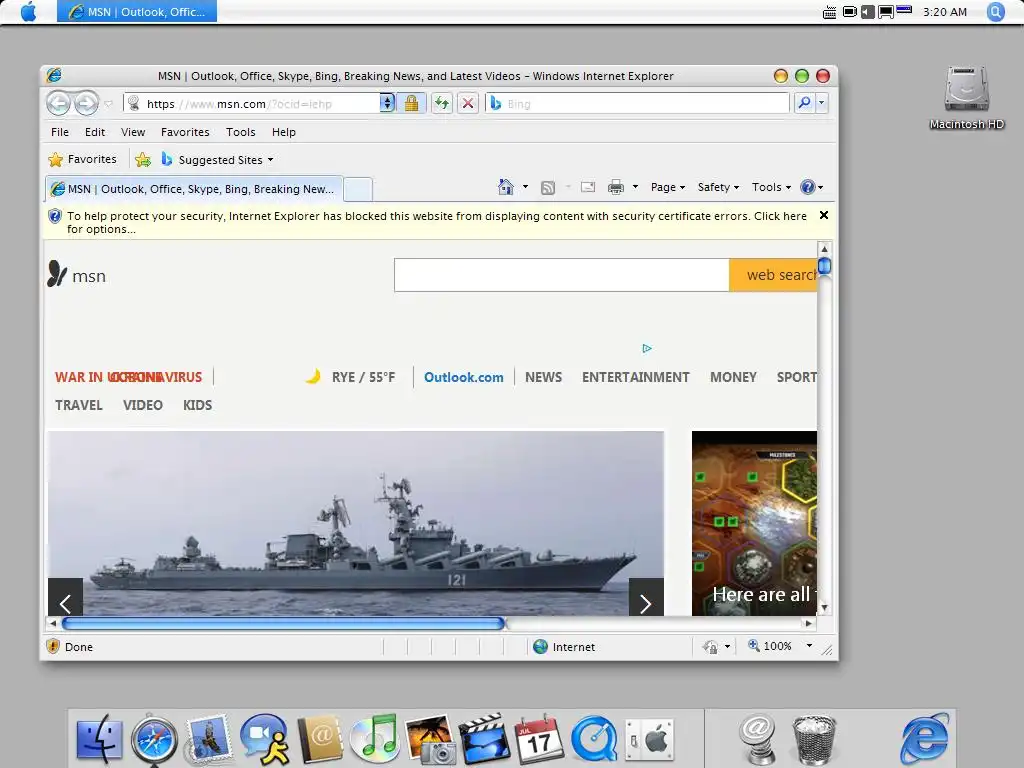
Task: Expand the Home button dropdown arrow
Action: click(x=525, y=187)
